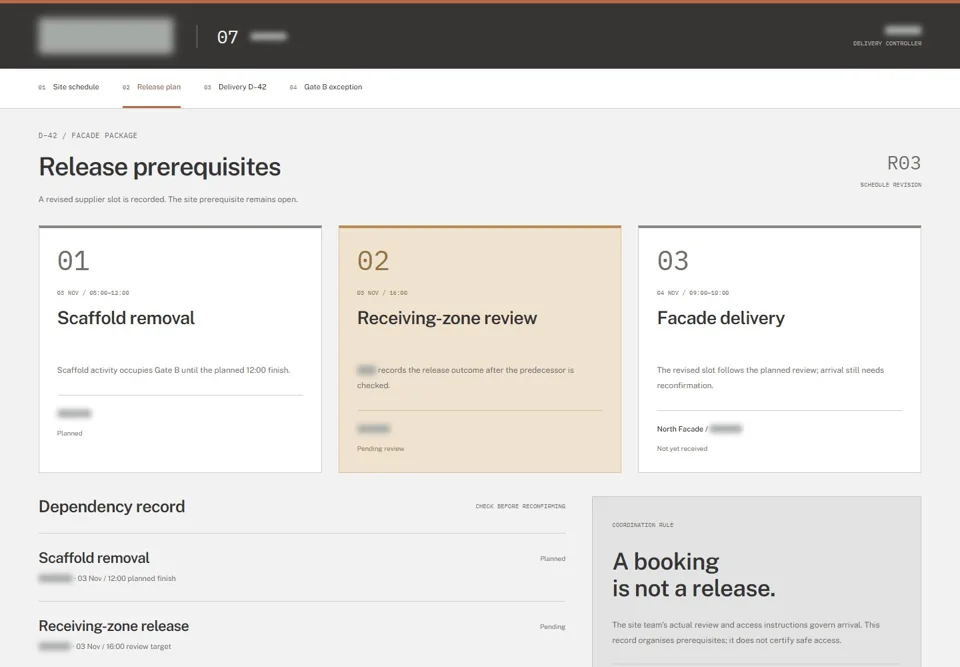Screen dimensions: 960x667
Task: Open the Site schedule tab
Action: point(69,87)
